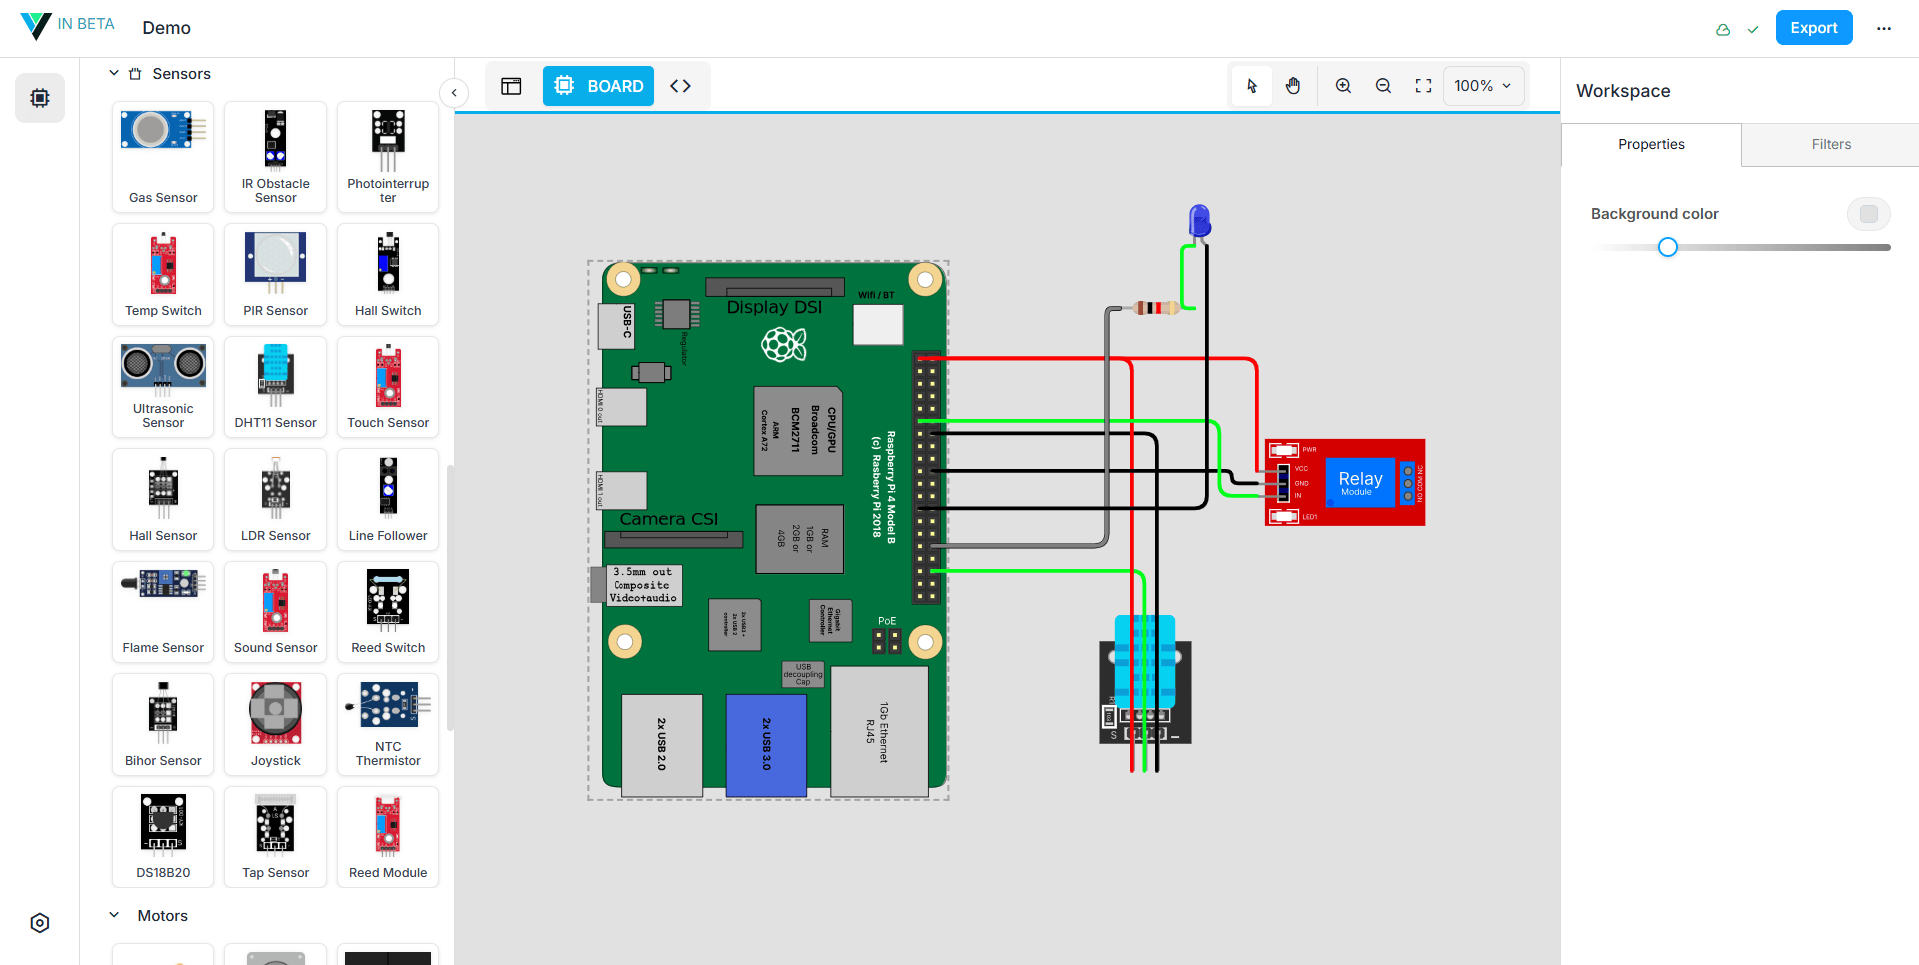Pick the Hall Sensor component
The image size is (1919, 965).
(163, 499)
